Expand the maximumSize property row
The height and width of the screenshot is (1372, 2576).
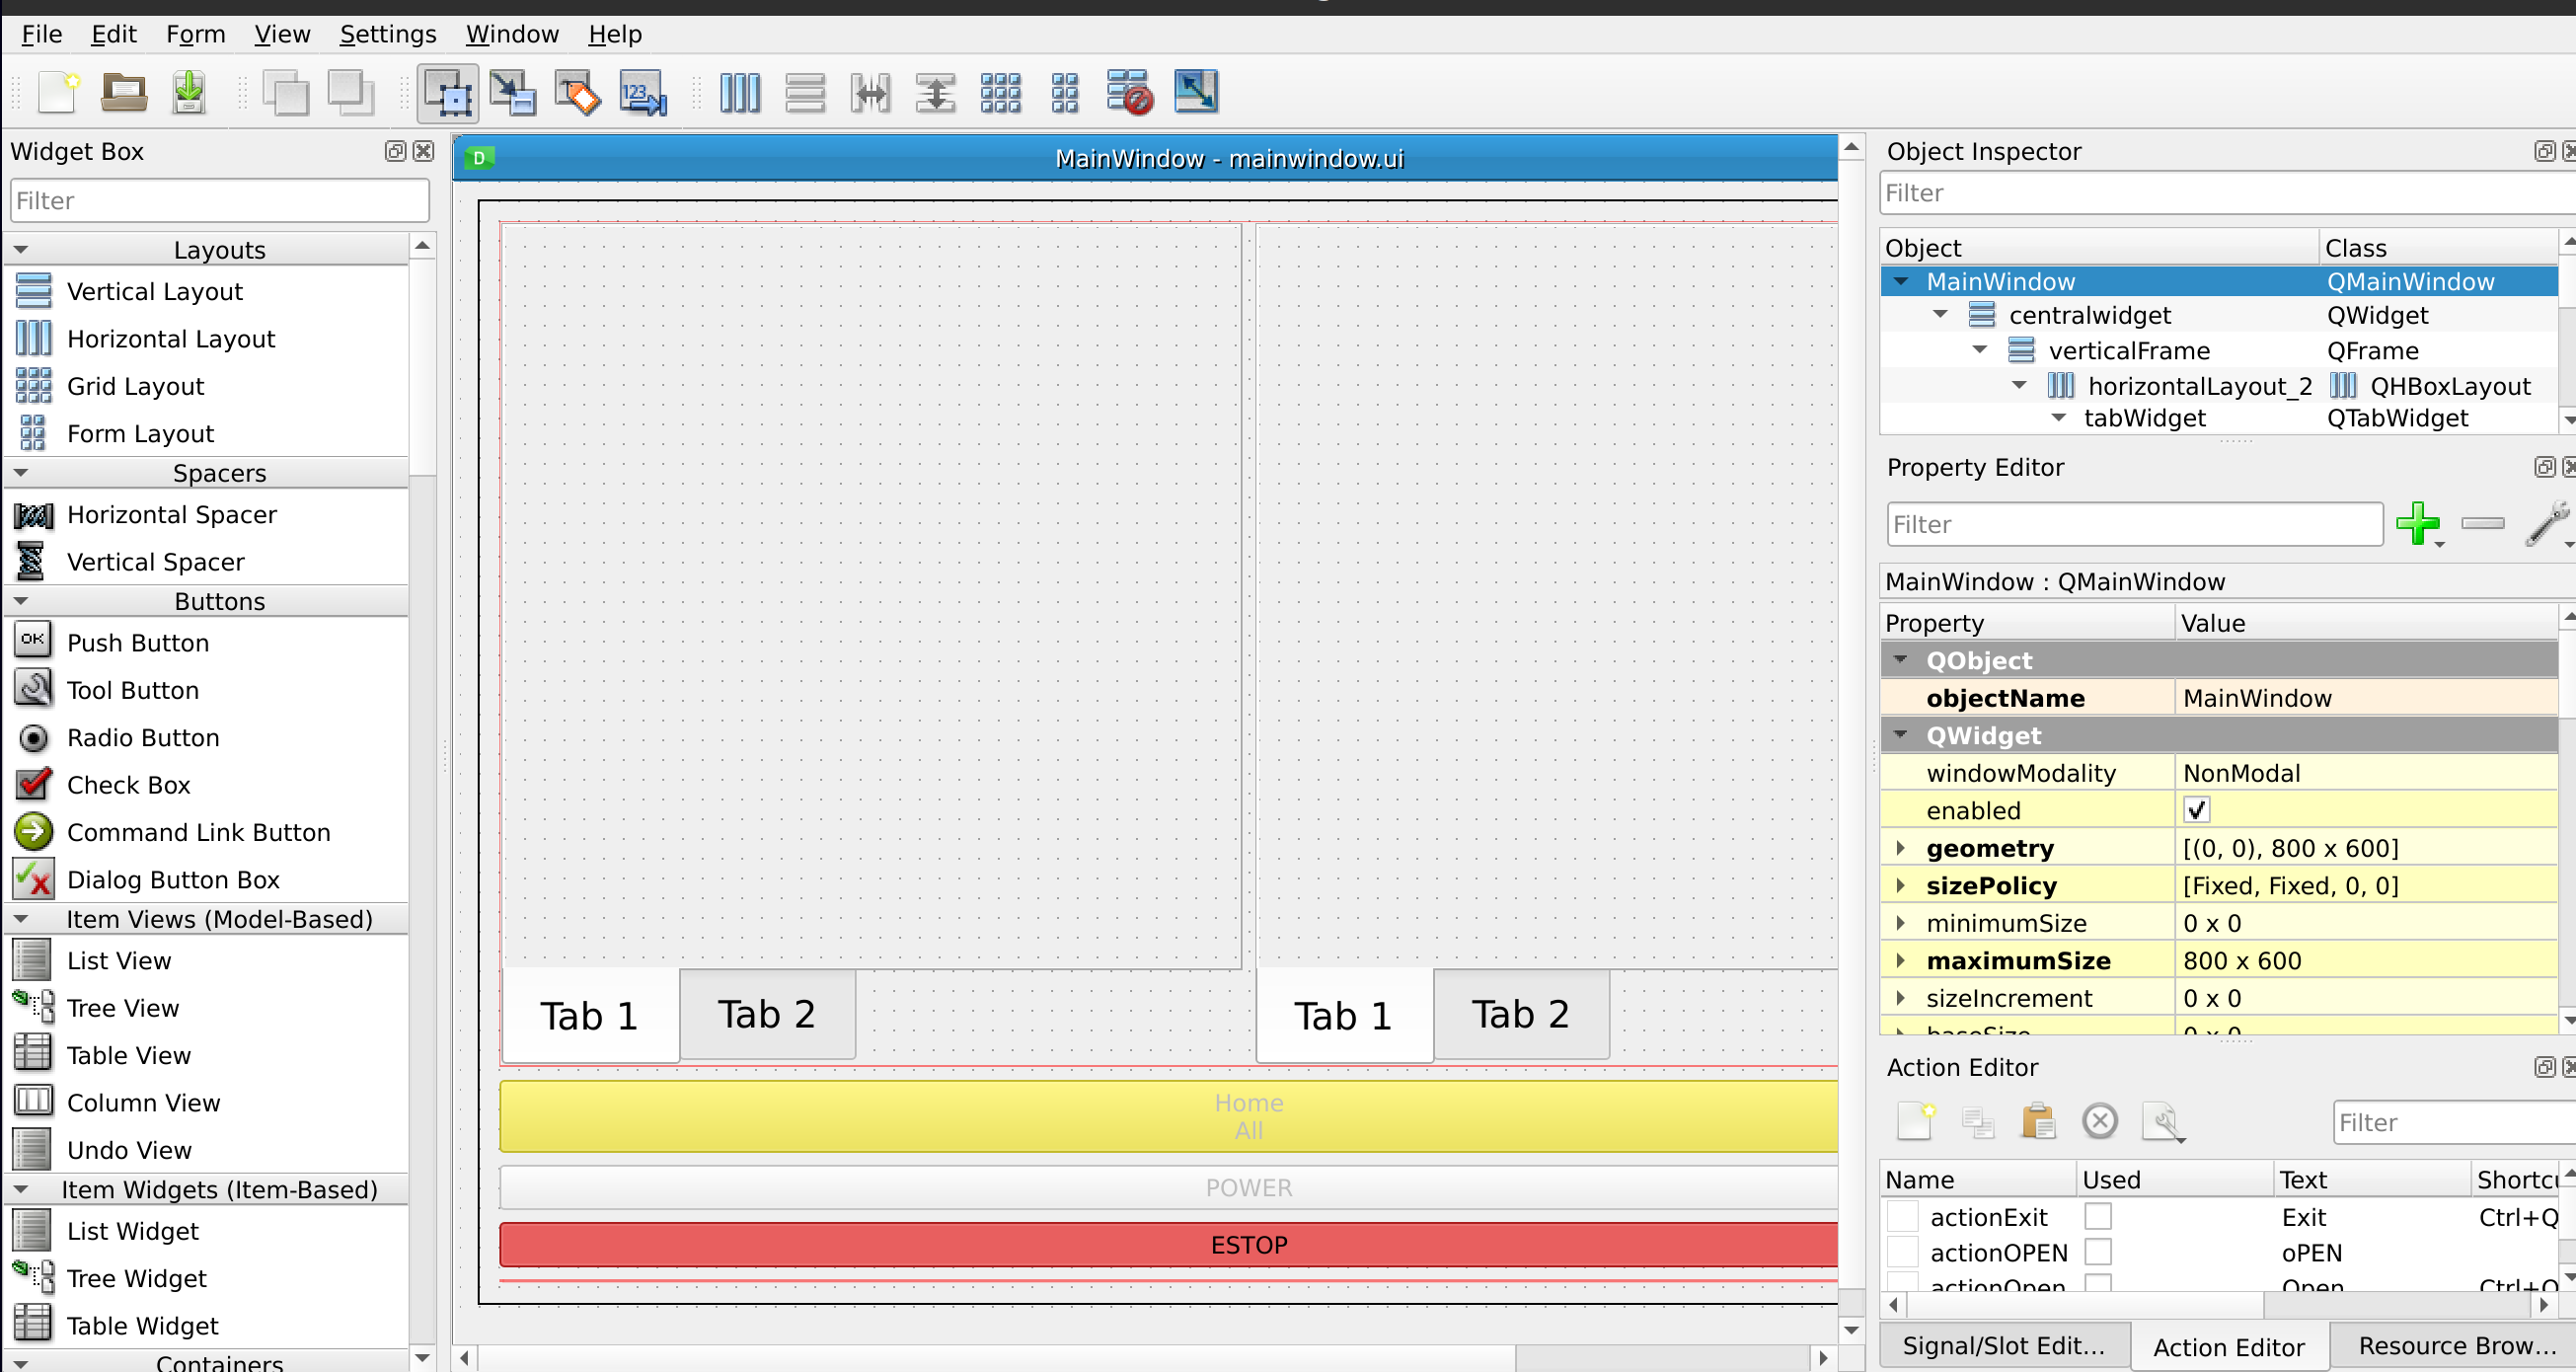coord(1900,960)
